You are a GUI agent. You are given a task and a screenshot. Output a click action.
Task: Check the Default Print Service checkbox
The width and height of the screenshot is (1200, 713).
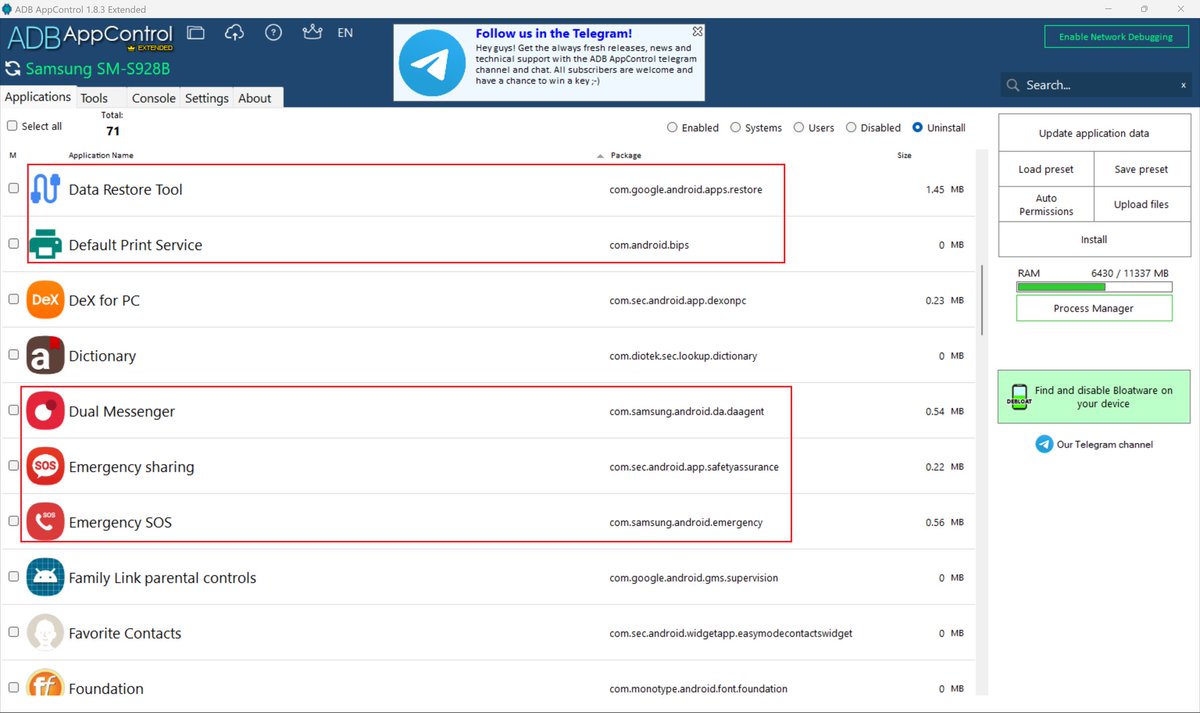[13, 243]
